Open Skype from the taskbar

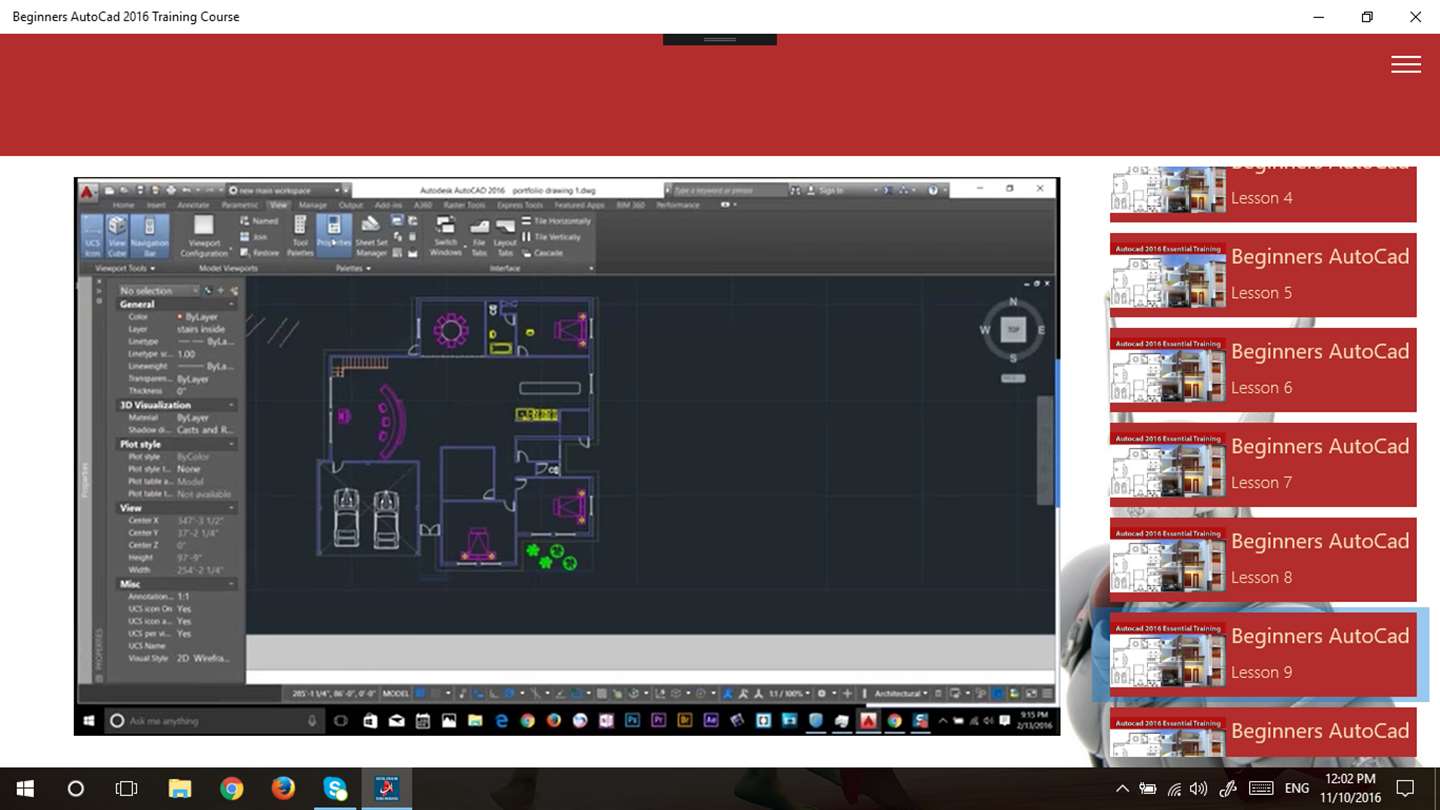[x=335, y=789]
